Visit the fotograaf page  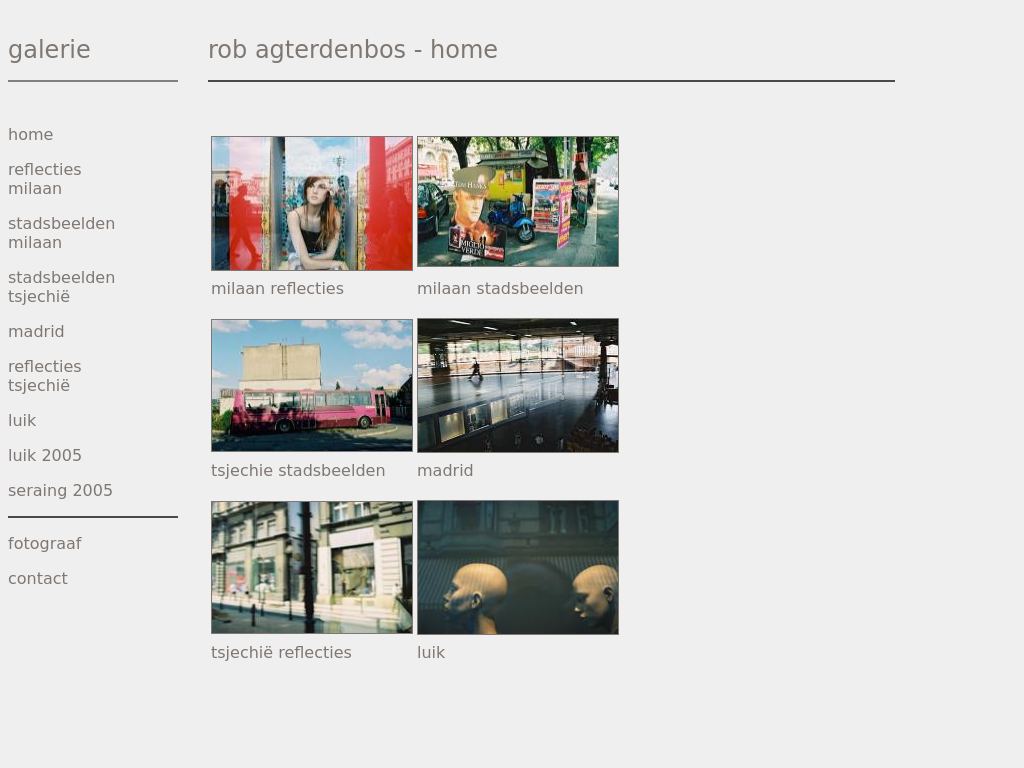coord(44,544)
